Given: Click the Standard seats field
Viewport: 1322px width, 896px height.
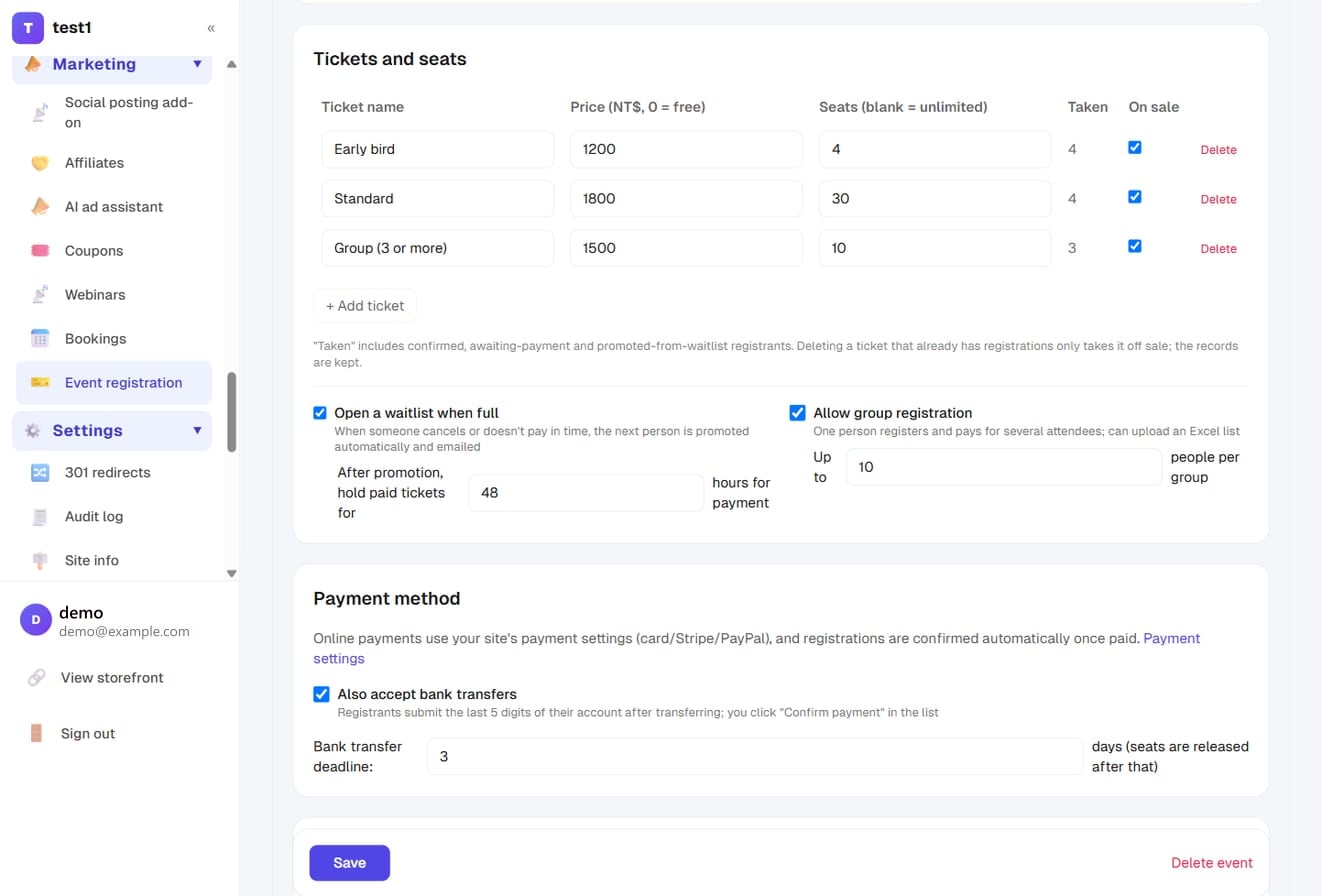Looking at the screenshot, I should [935, 198].
